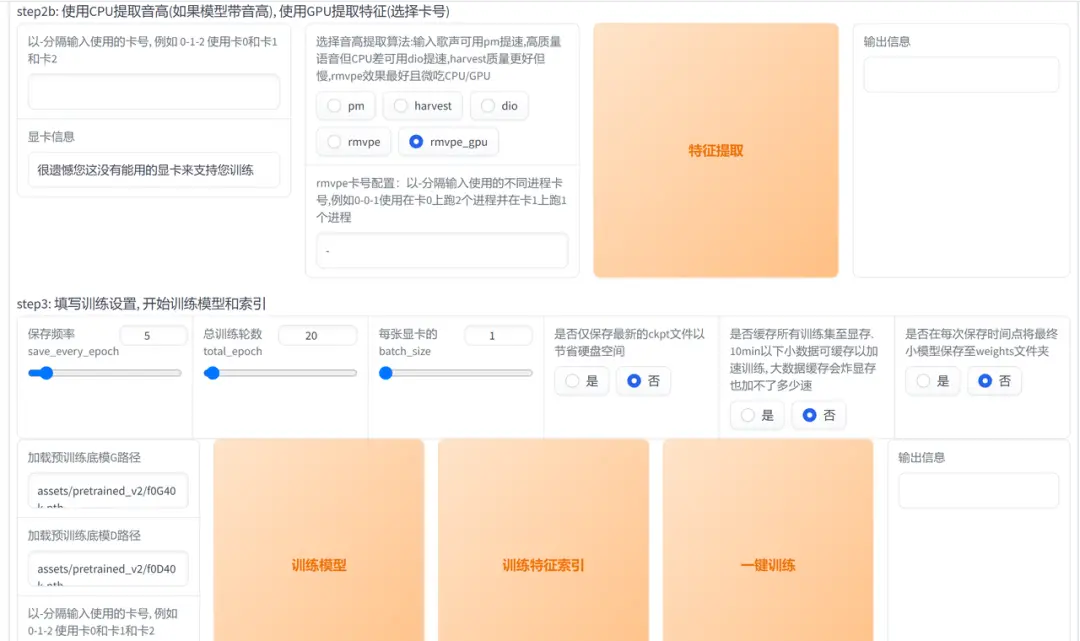The image size is (1080, 641).
Task: Choose 是 for saving small model to weights
Action: pyautogui.click(x=933, y=381)
